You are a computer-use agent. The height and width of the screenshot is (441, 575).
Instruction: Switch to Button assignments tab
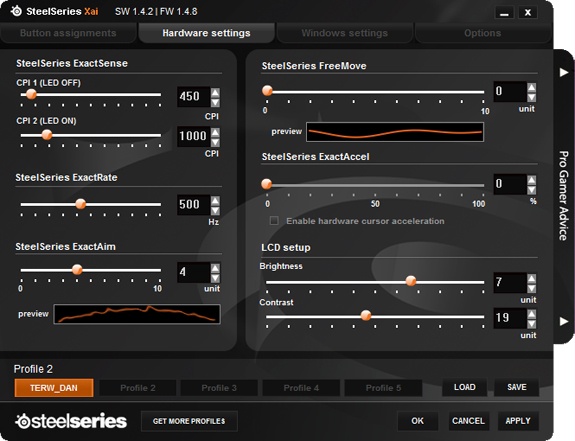click(x=68, y=33)
